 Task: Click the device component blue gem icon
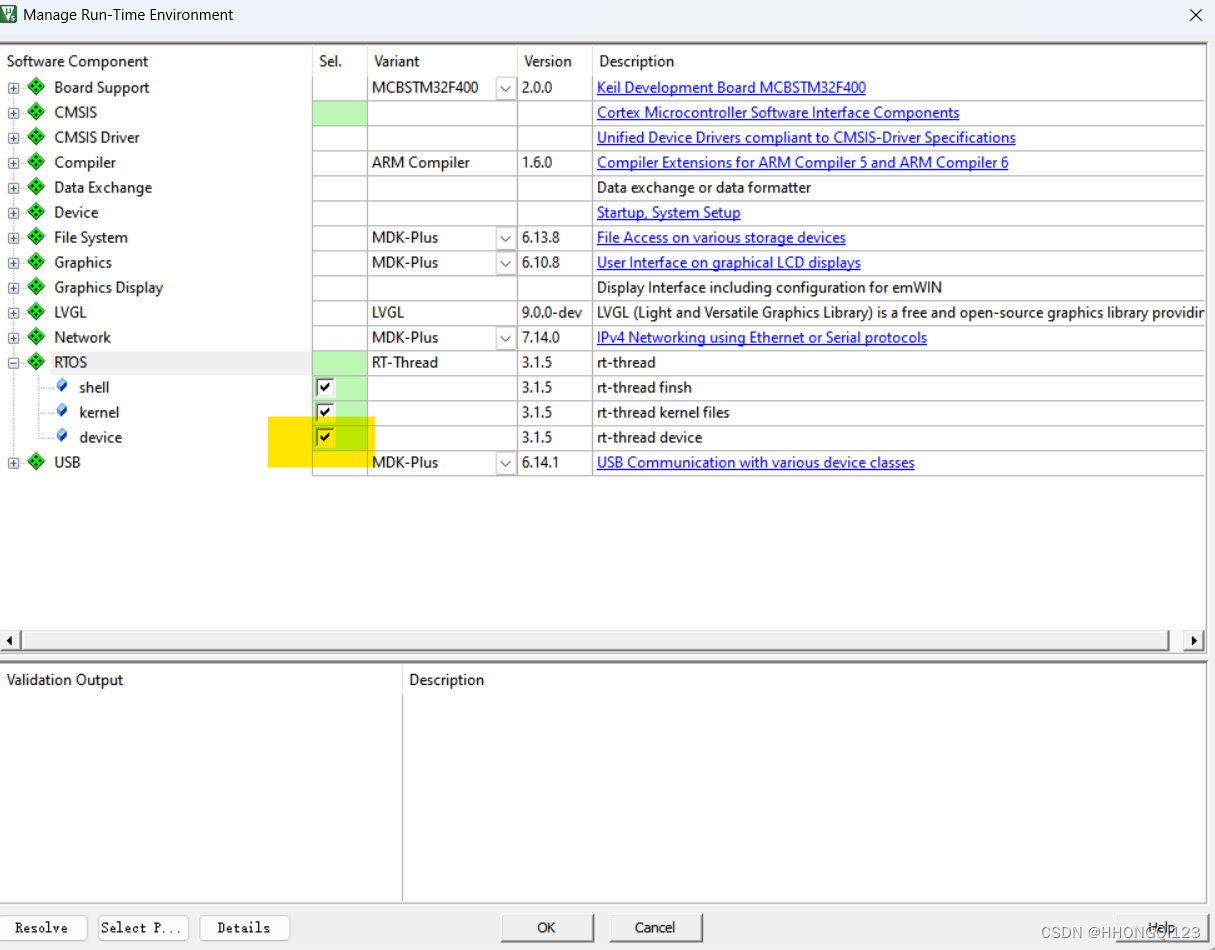coord(62,436)
